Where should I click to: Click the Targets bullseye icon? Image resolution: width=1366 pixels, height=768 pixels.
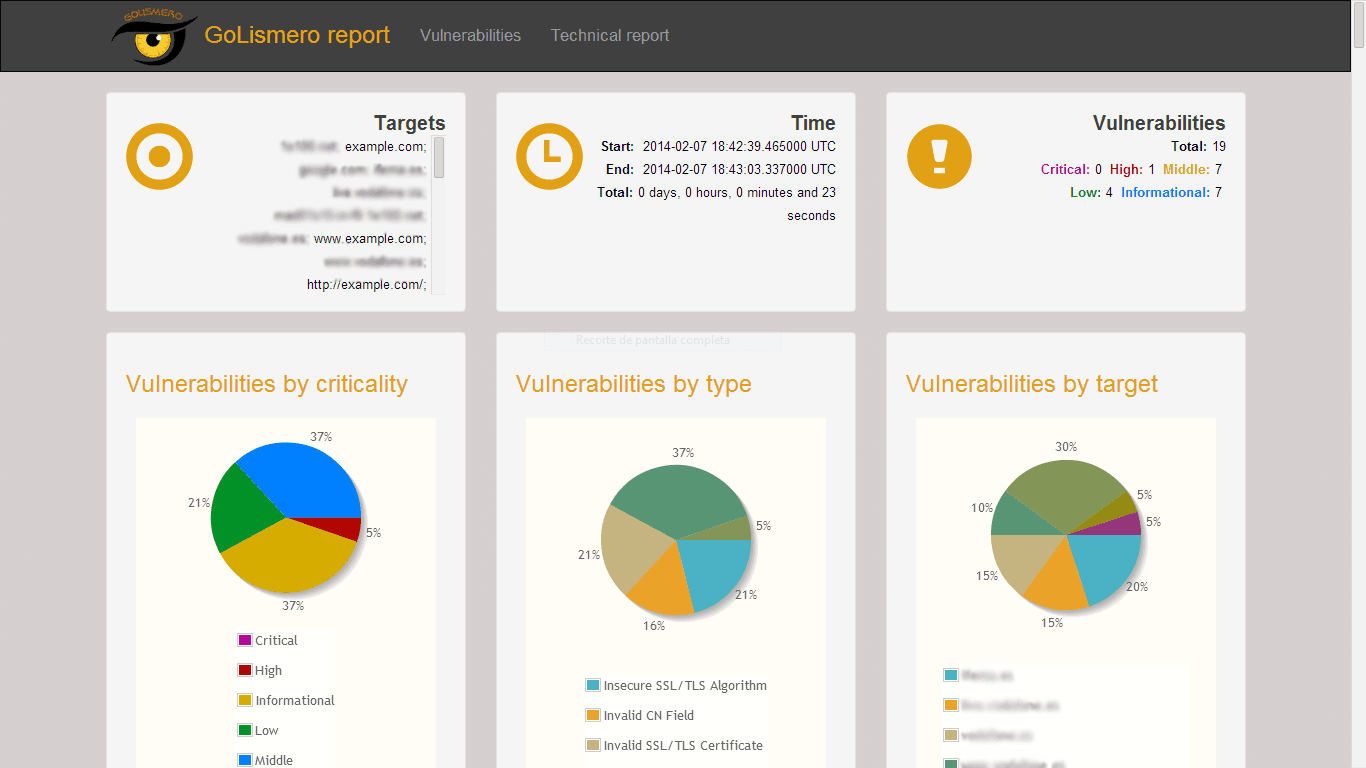[159, 156]
